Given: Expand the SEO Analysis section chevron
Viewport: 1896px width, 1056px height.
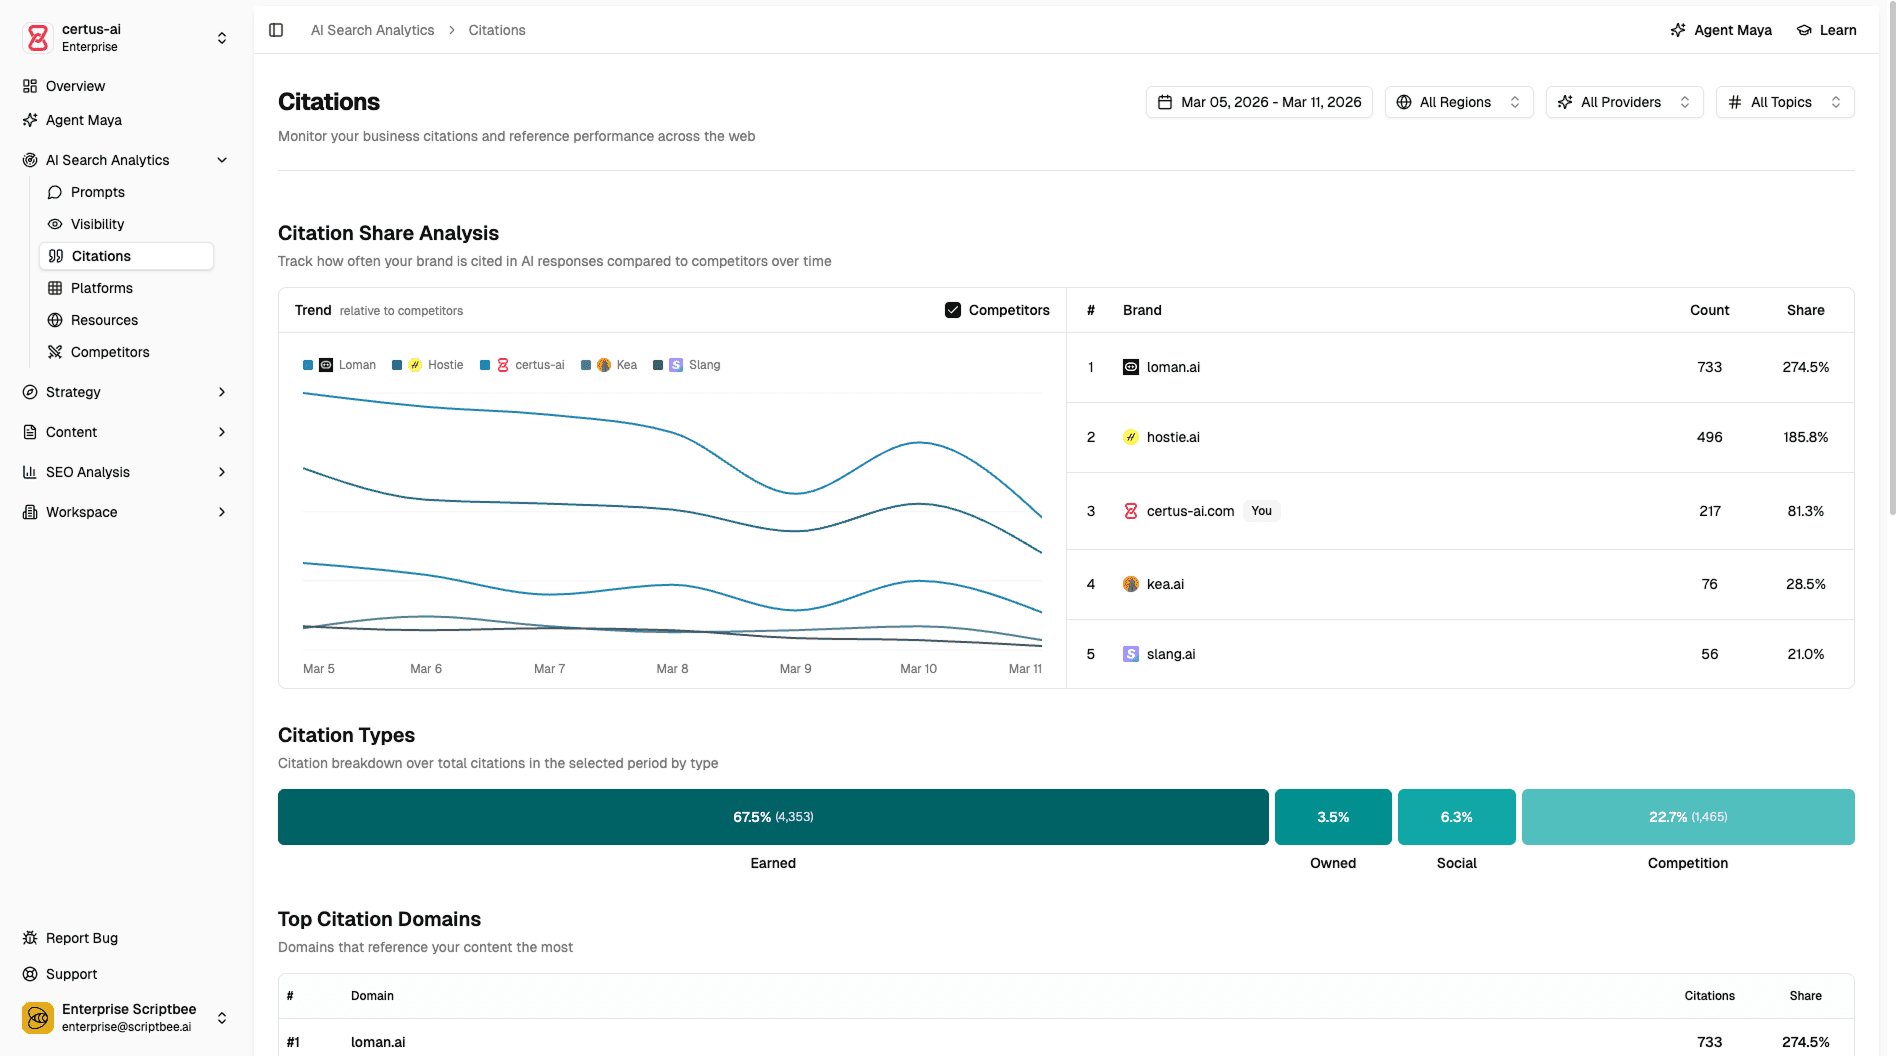Looking at the screenshot, I should [222, 472].
